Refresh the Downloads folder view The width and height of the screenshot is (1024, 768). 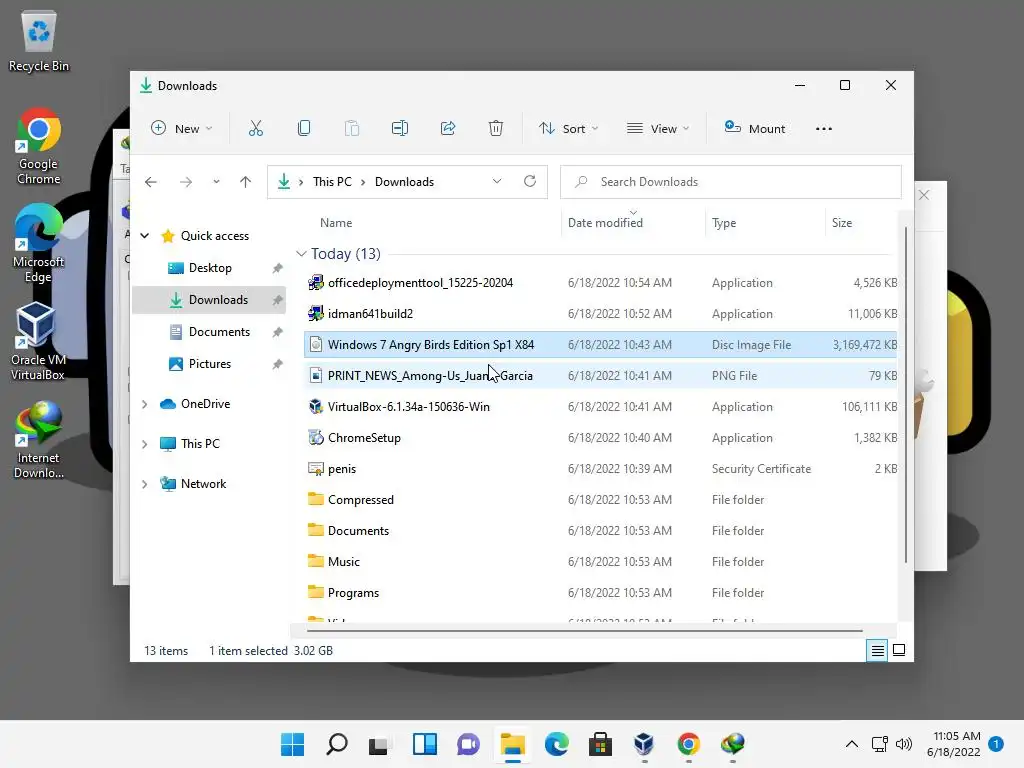tap(530, 182)
